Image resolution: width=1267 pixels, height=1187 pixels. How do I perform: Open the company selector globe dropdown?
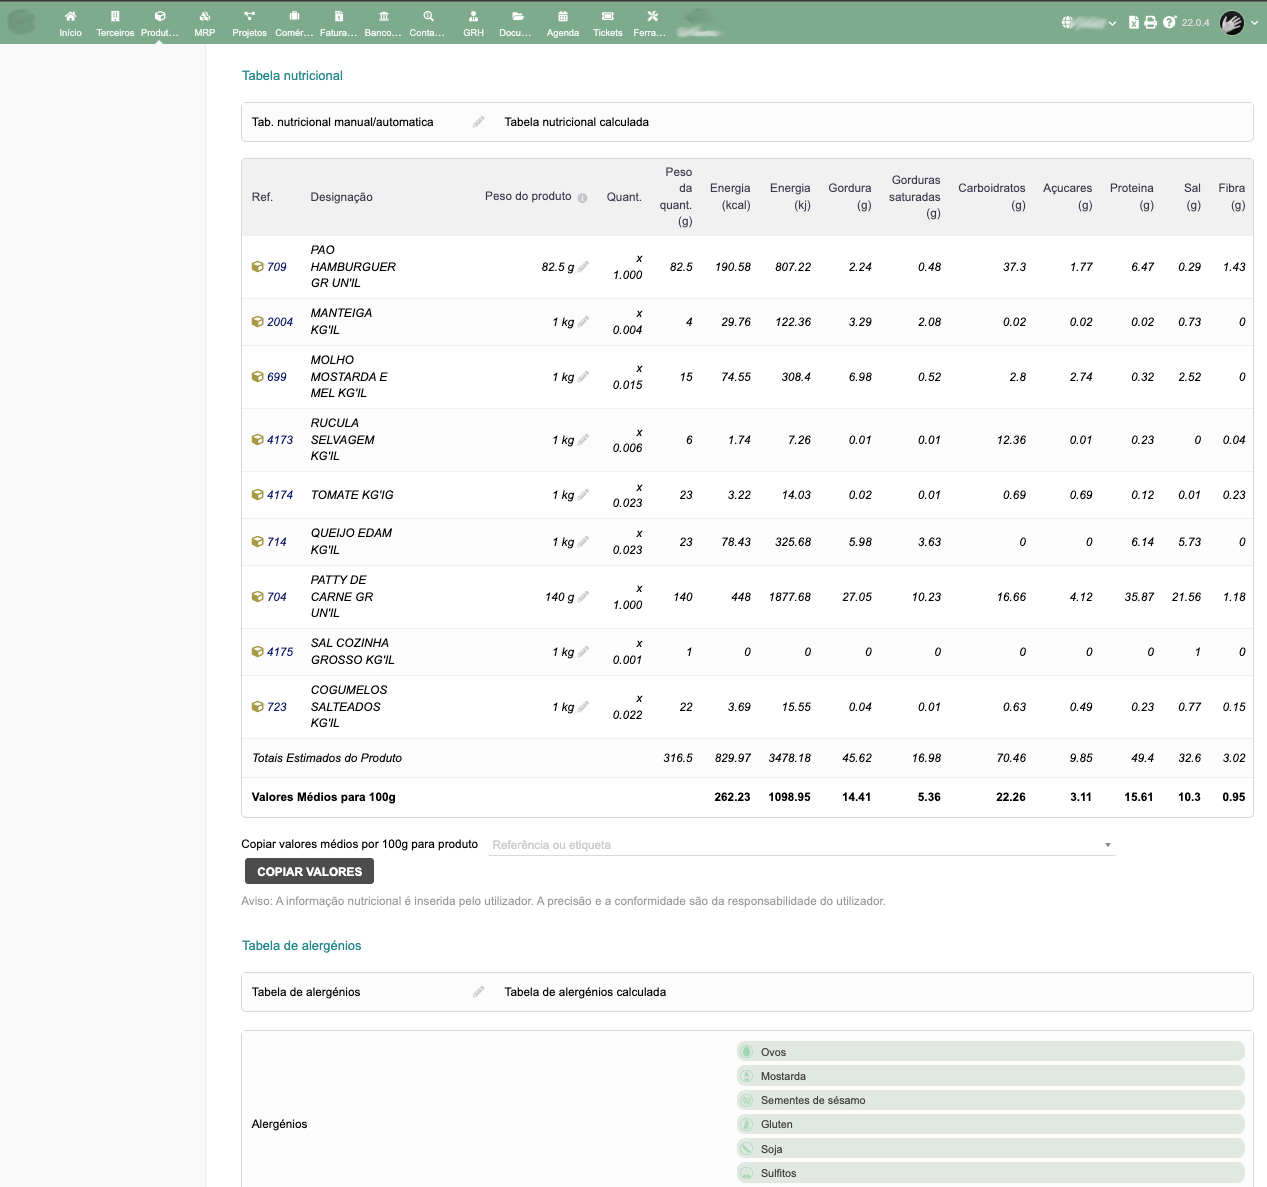coord(1089,23)
